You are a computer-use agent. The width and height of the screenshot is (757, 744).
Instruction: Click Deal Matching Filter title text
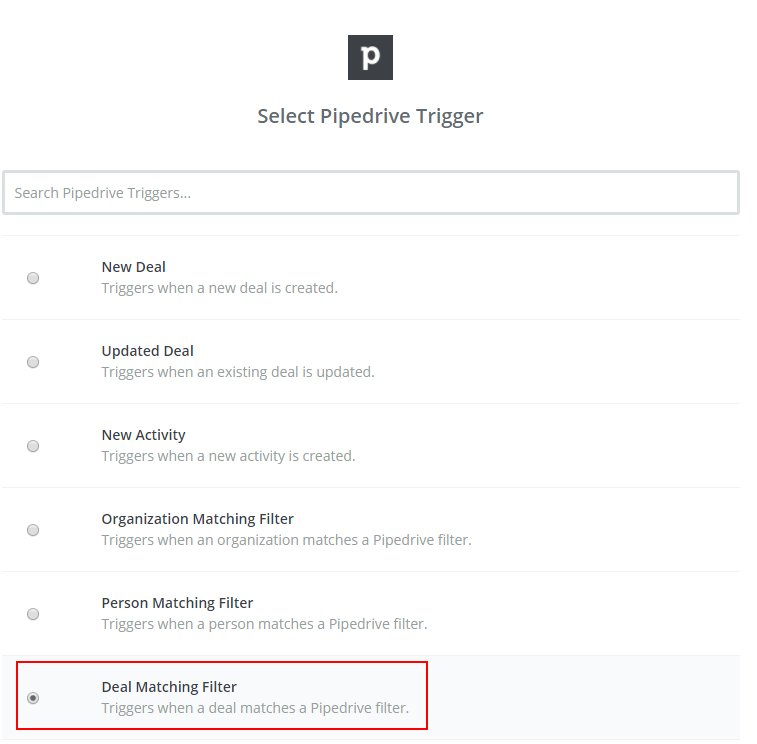click(x=169, y=687)
